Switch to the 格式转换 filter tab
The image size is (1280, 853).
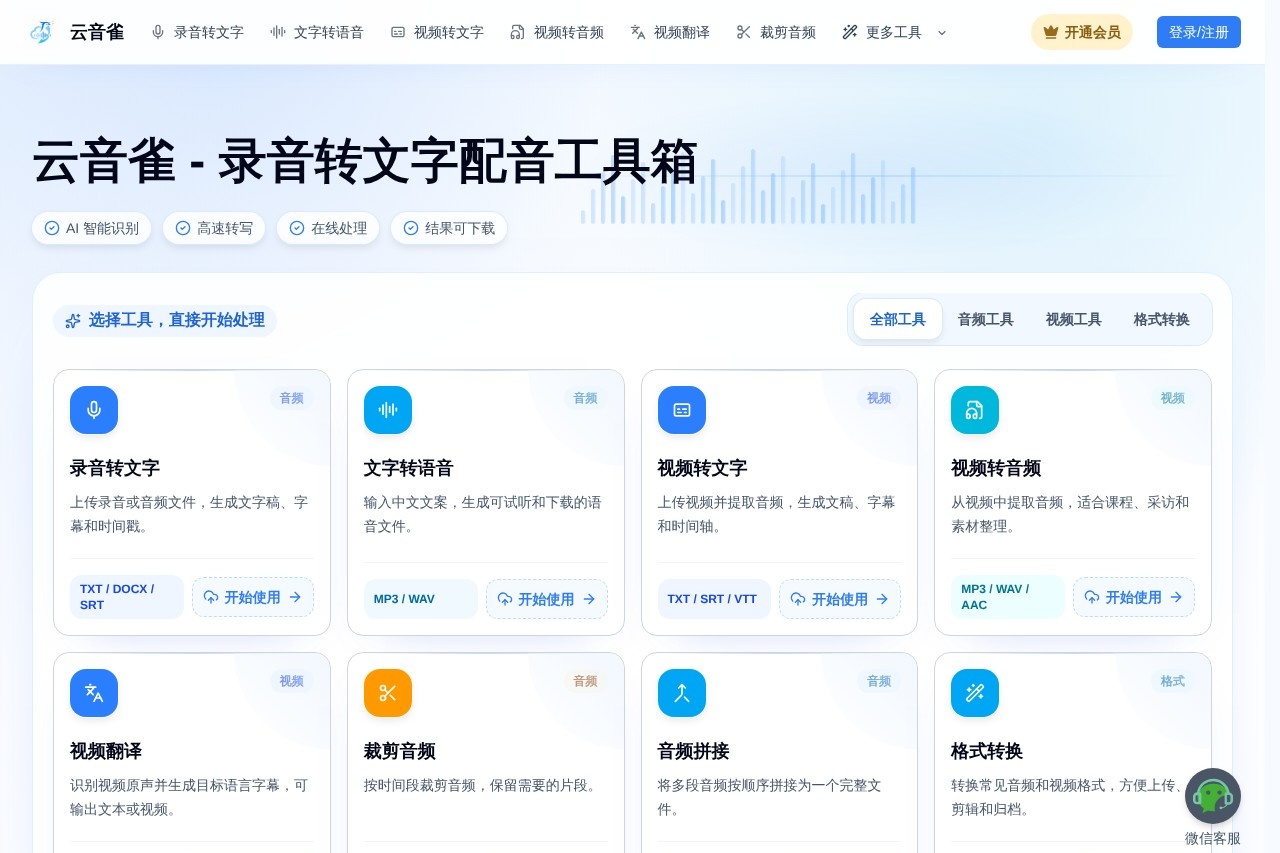[x=1162, y=319]
